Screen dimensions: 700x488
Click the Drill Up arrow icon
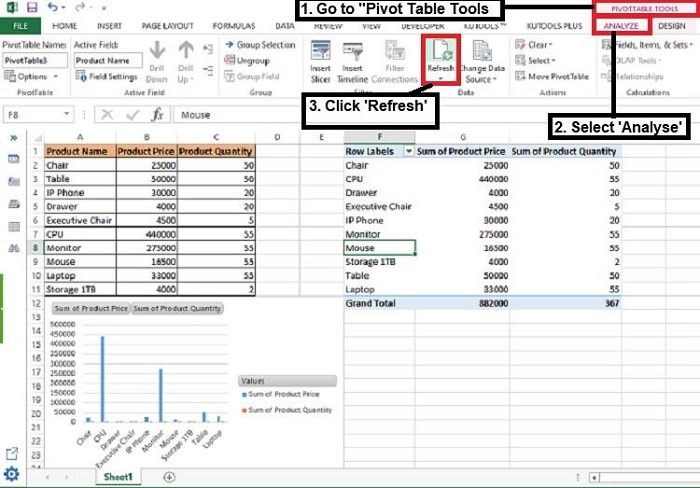pyautogui.click(x=186, y=50)
